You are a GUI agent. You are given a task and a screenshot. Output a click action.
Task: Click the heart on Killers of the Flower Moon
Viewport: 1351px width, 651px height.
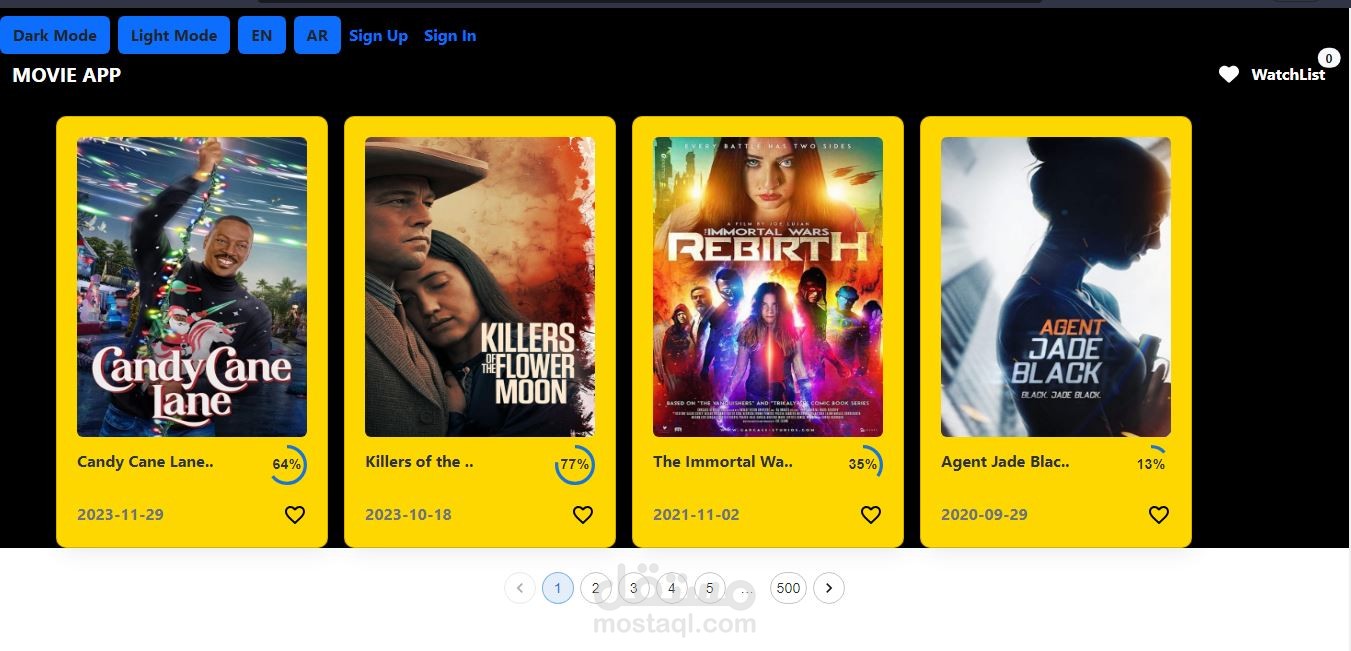click(x=583, y=514)
